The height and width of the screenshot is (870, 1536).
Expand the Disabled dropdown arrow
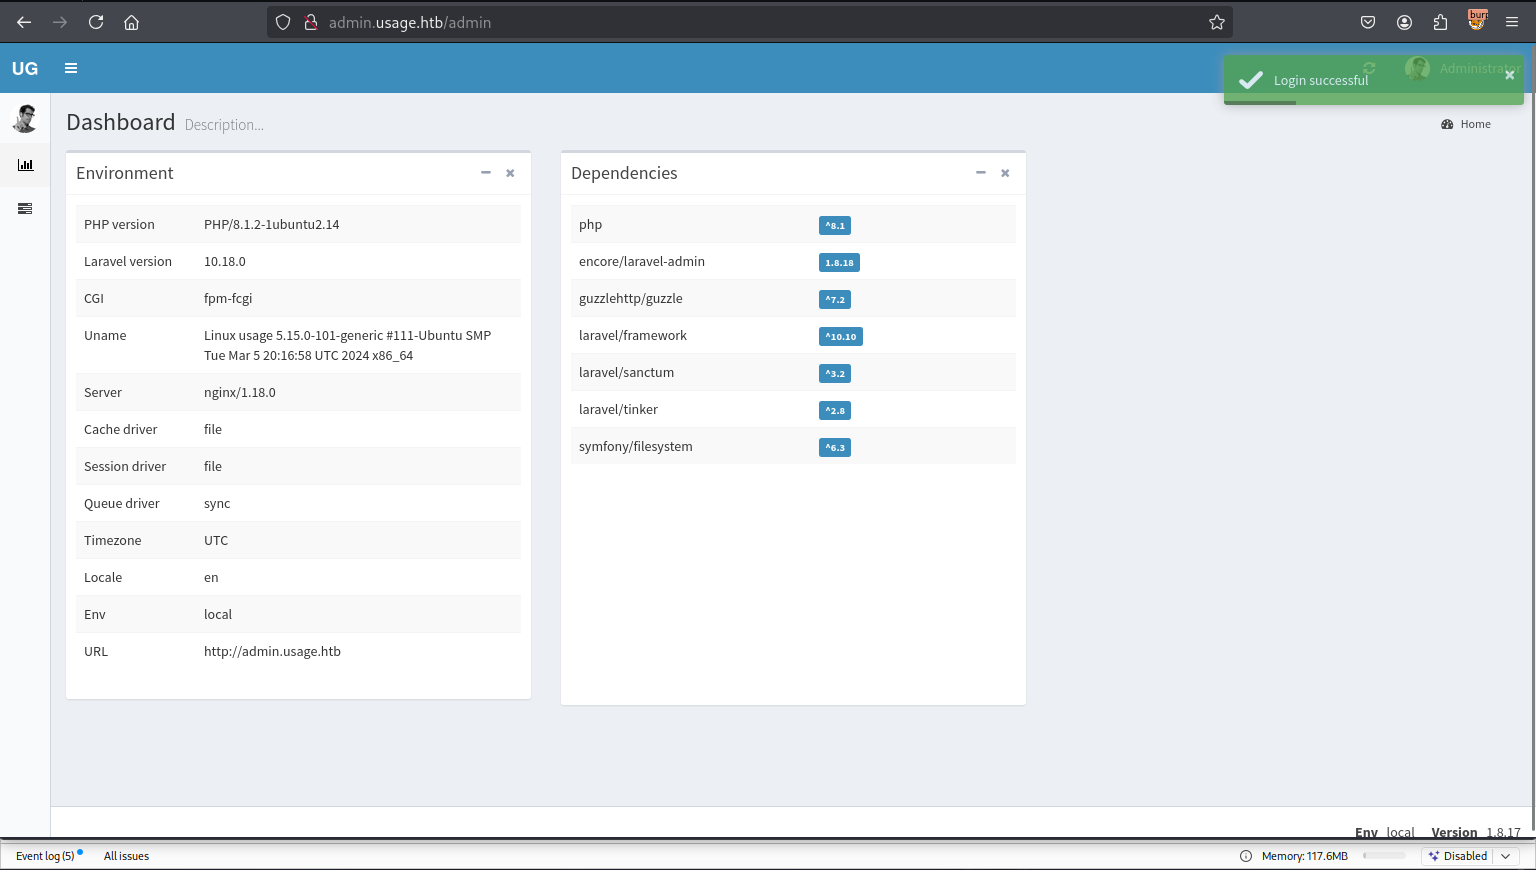1506,856
